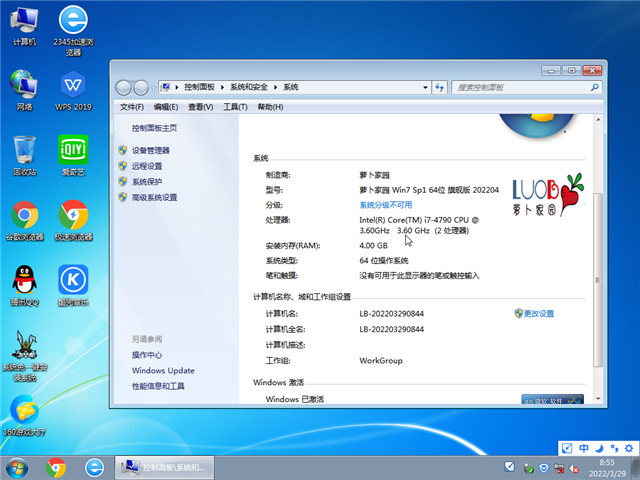The image size is (640, 480).
Task: Click the back navigation arrow
Action: tap(123, 87)
